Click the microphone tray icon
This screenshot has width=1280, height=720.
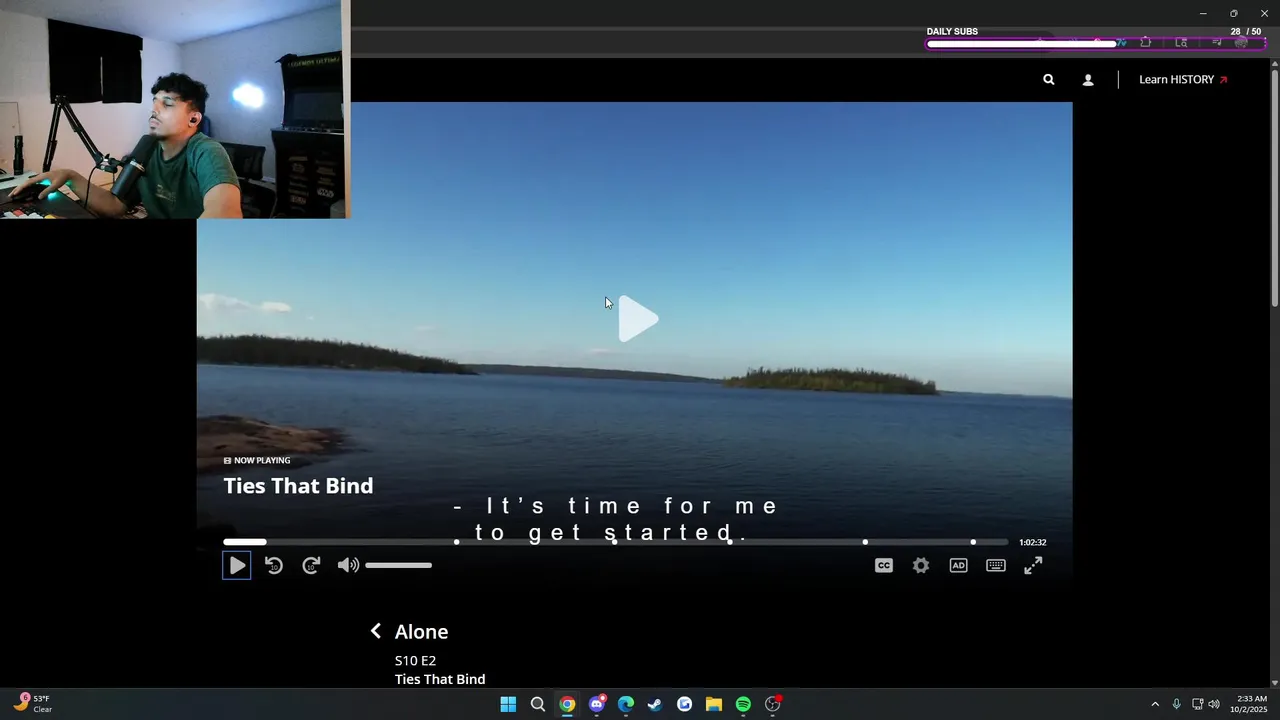click(1176, 704)
